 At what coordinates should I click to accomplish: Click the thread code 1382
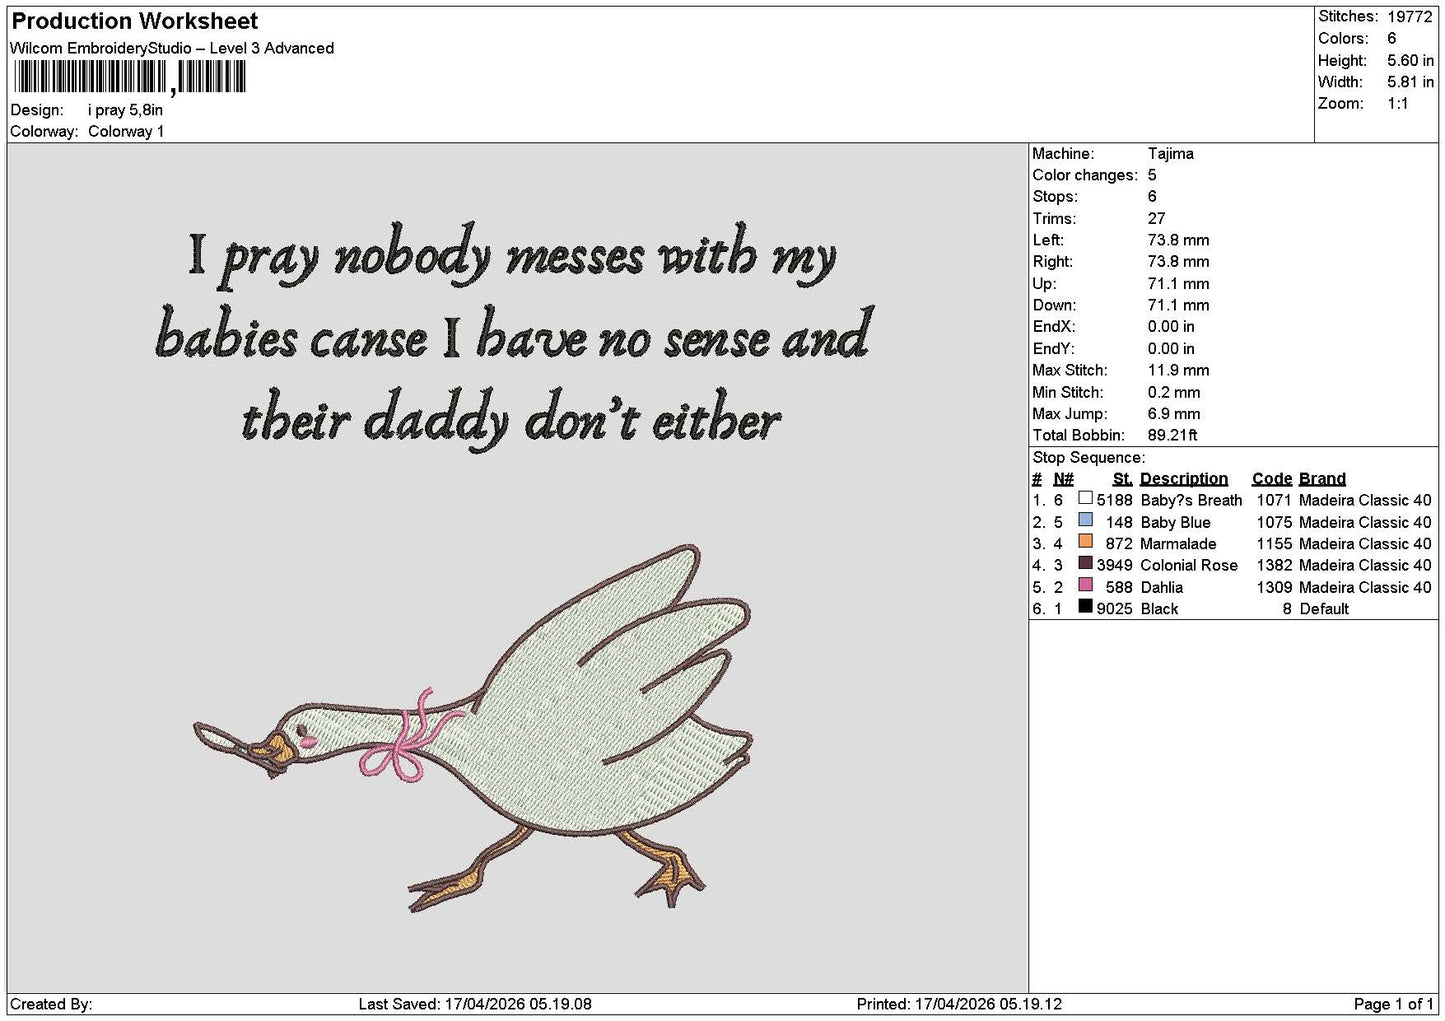click(x=1274, y=565)
